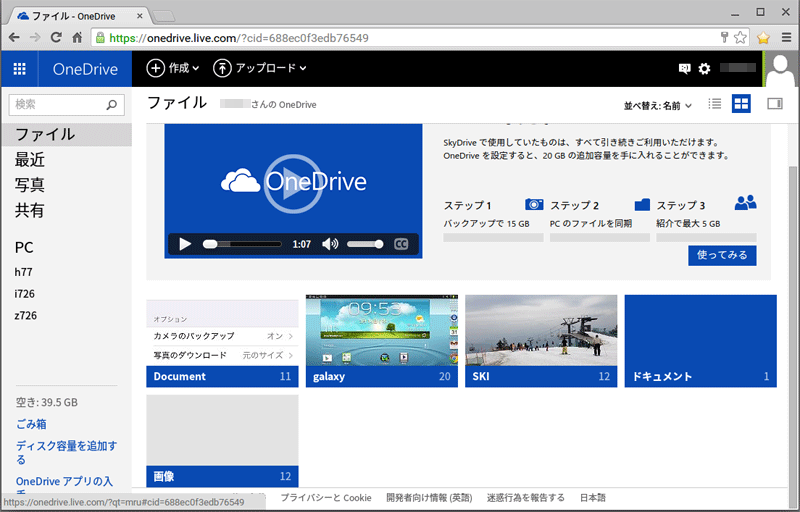Click the search magnifier icon

[x=112, y=105]
